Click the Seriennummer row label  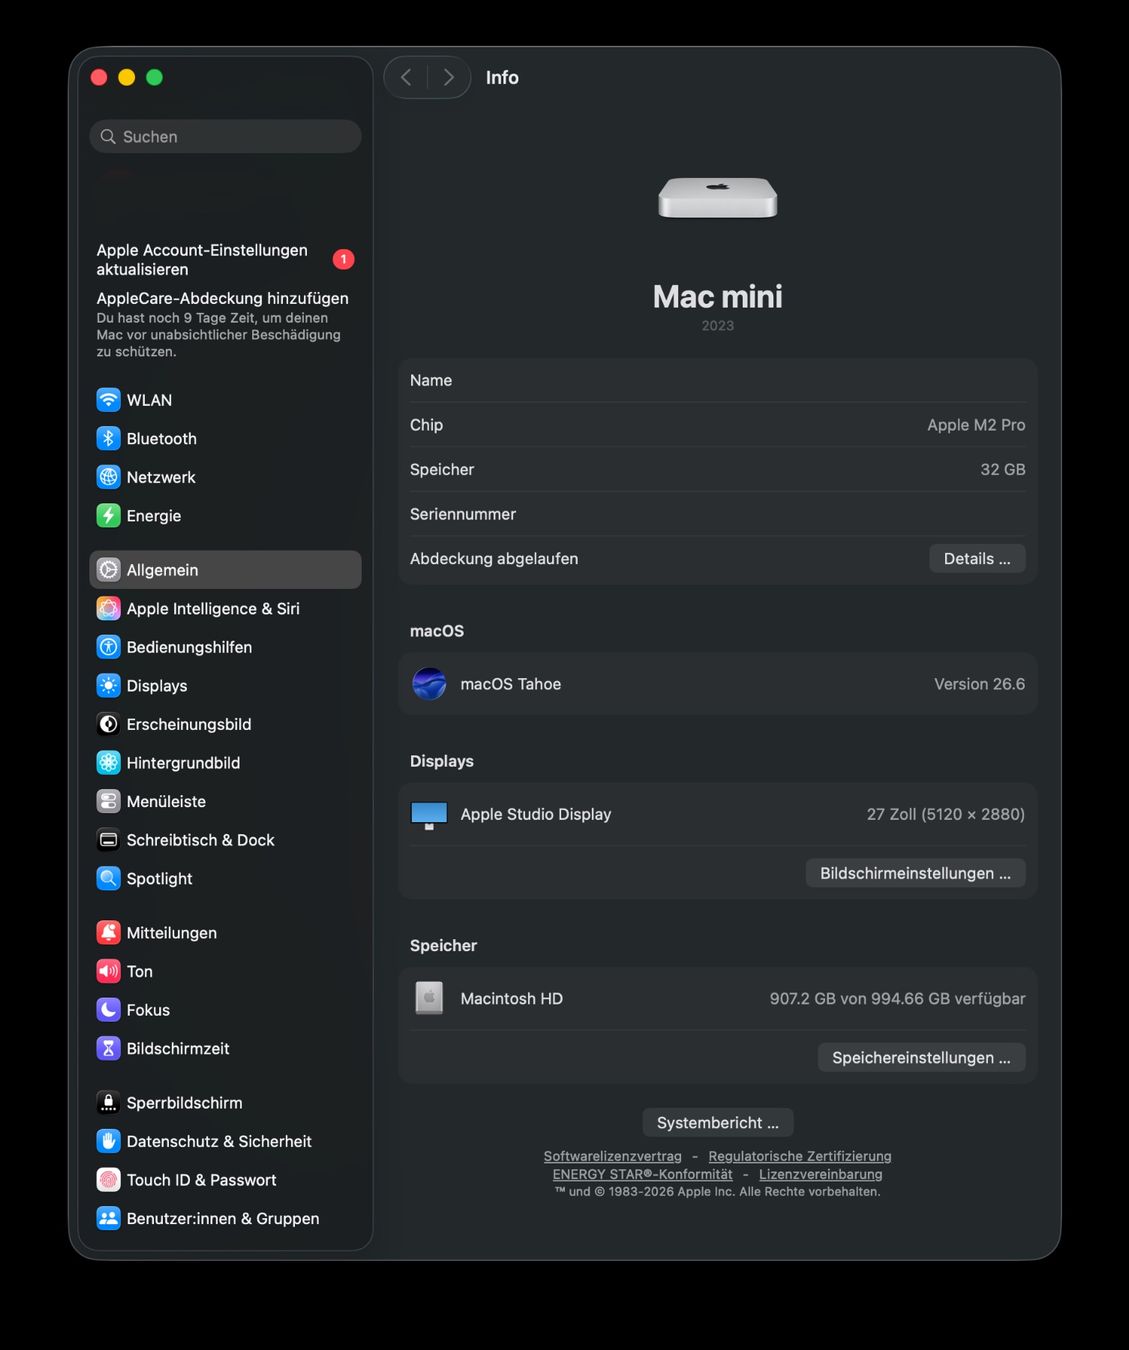463,514
